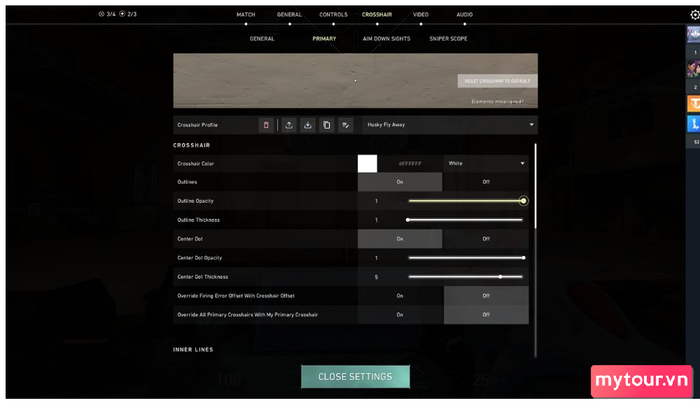This screenshot has width=700, height=407.
Task: Set Center Dot to Off
Action: pyautogui.click(x=486, y=239)
